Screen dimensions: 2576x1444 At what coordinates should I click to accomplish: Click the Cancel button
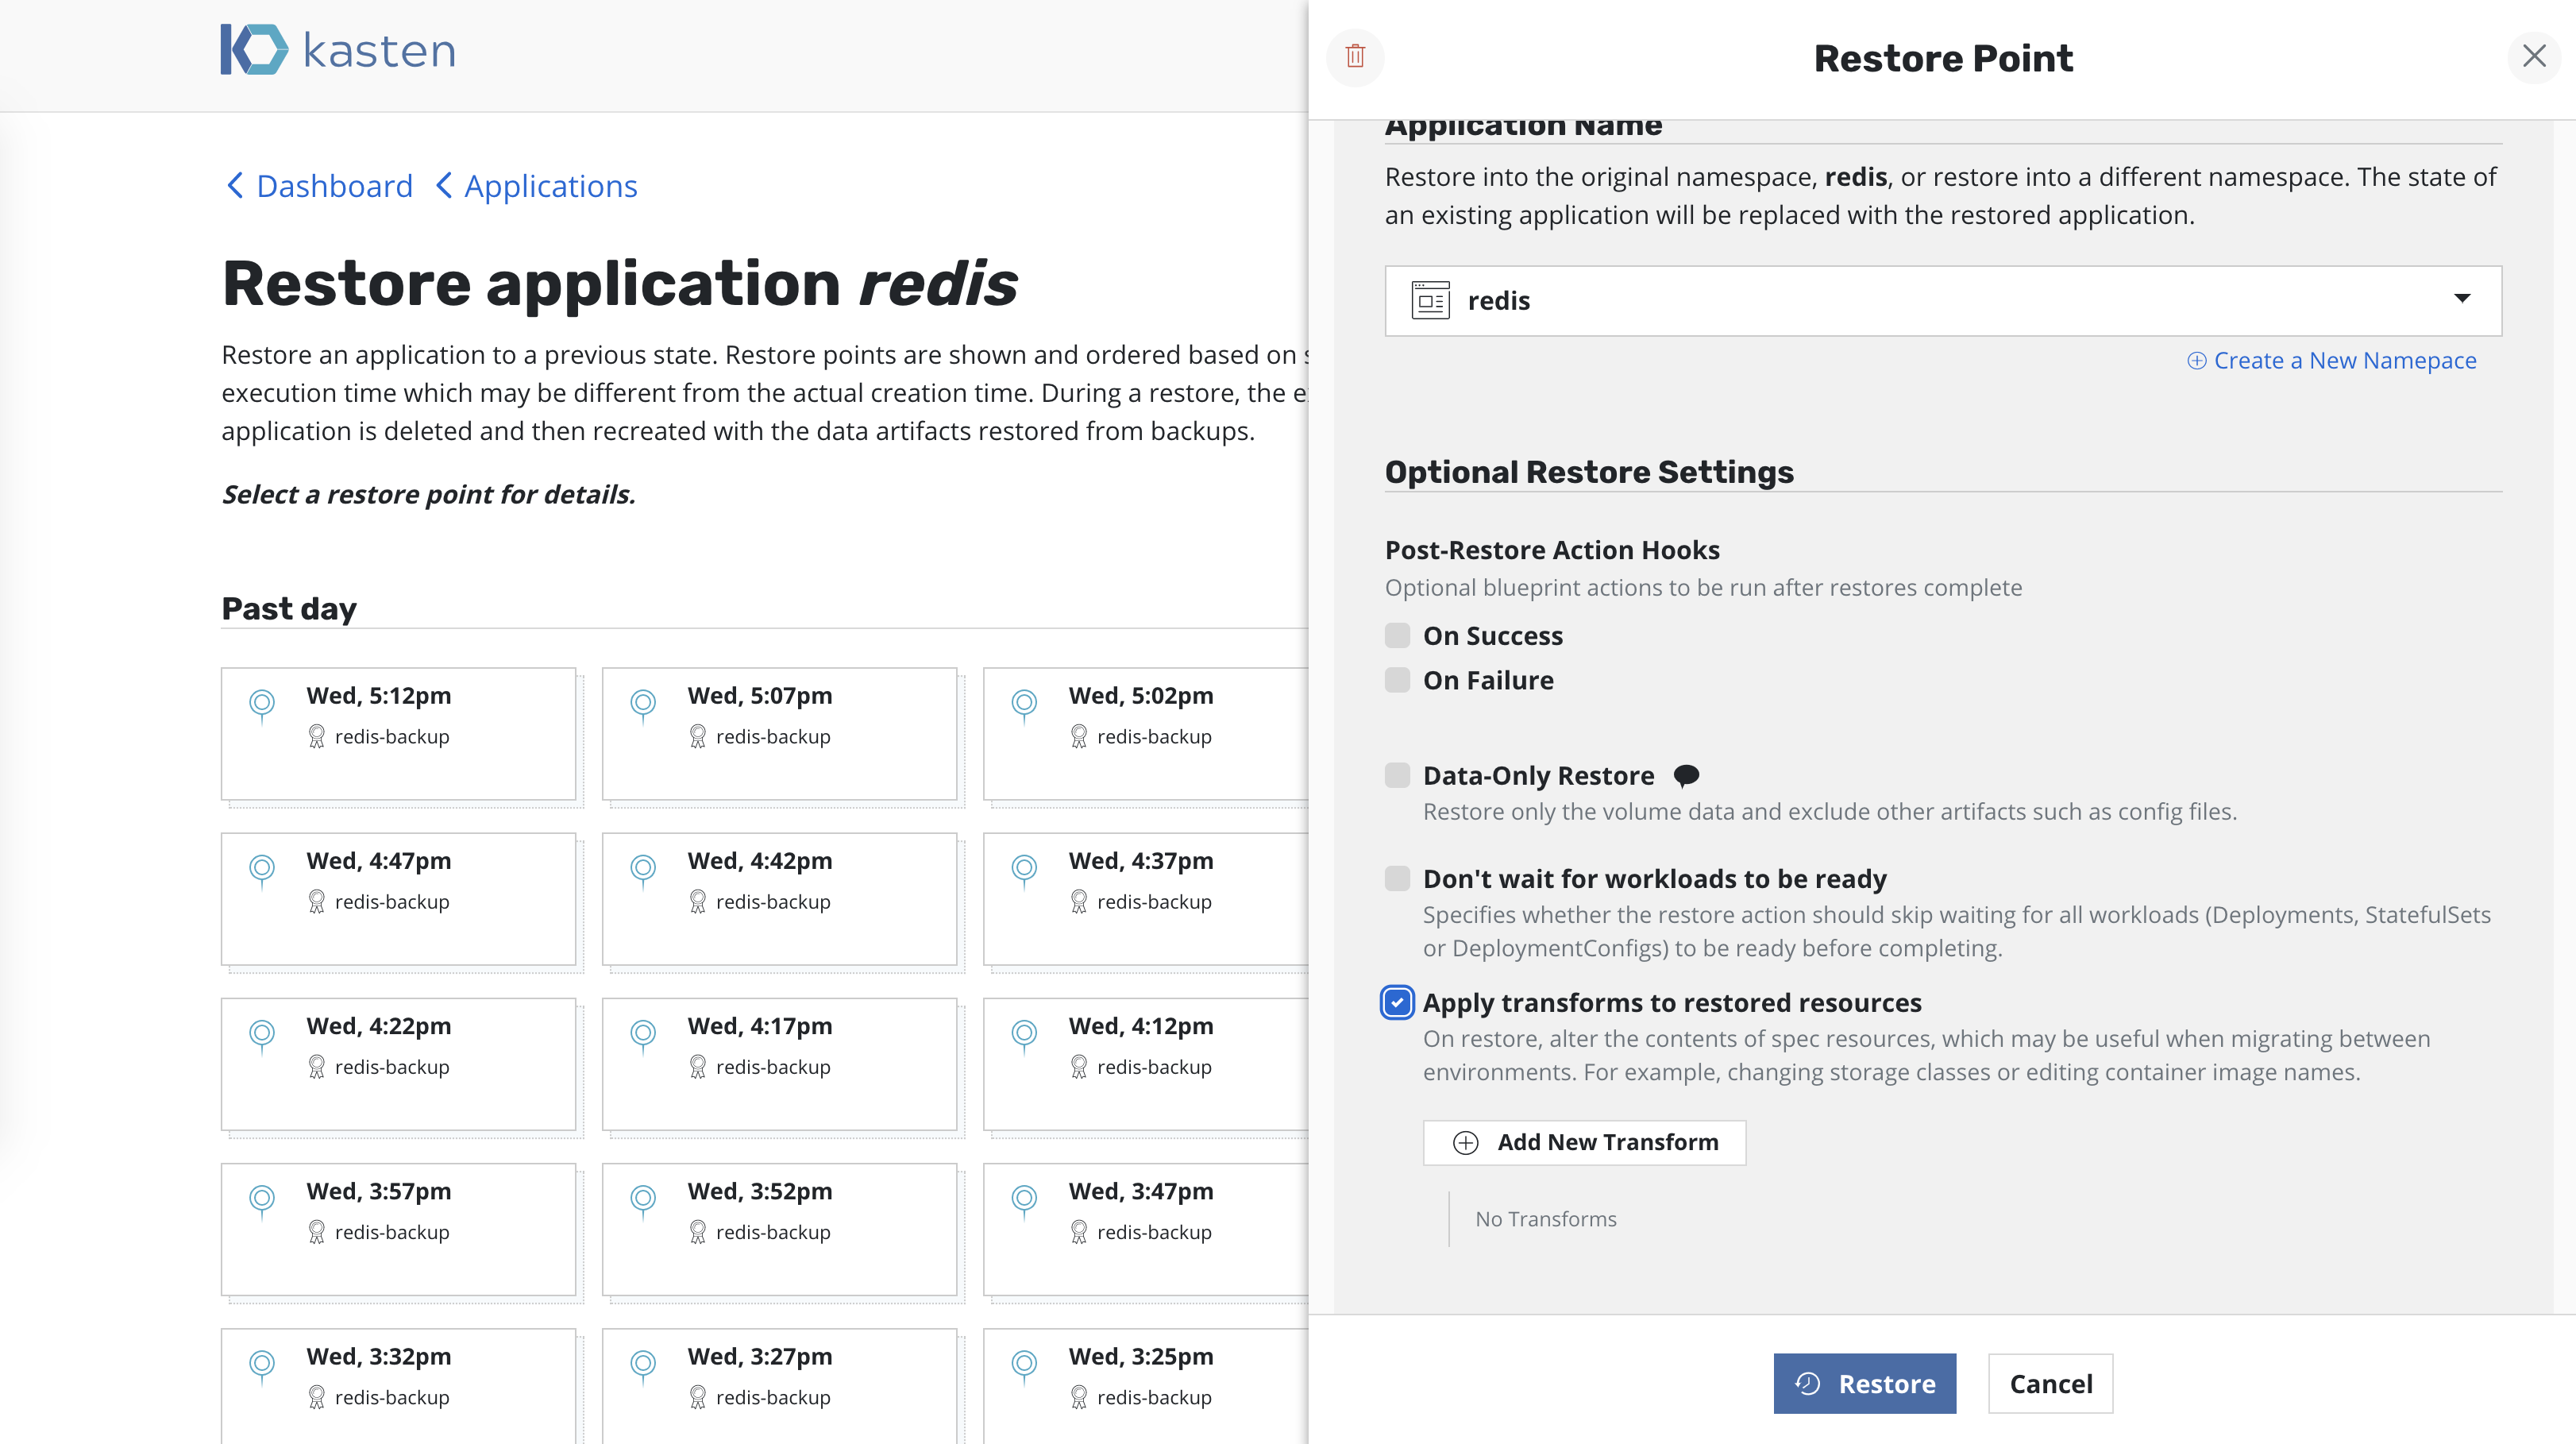[2050, 1384]
